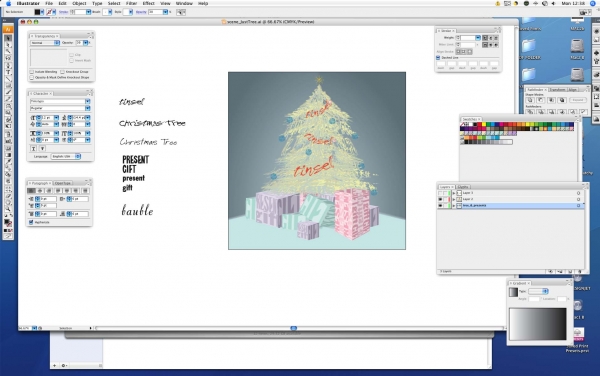
Task: Click the 'bauble' text on canvas
Action: point(137,210)
